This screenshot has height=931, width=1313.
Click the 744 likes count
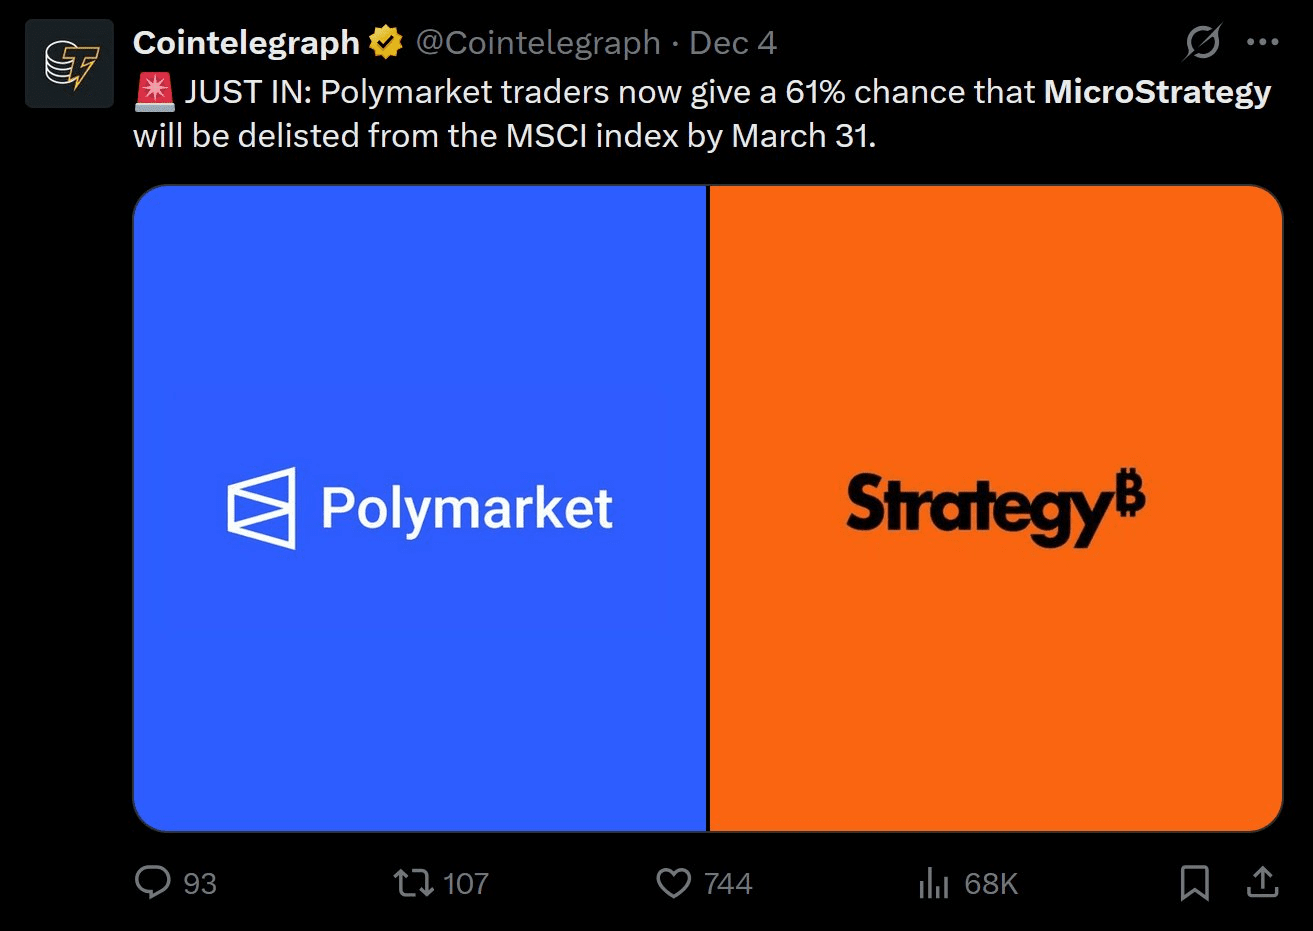728,884
